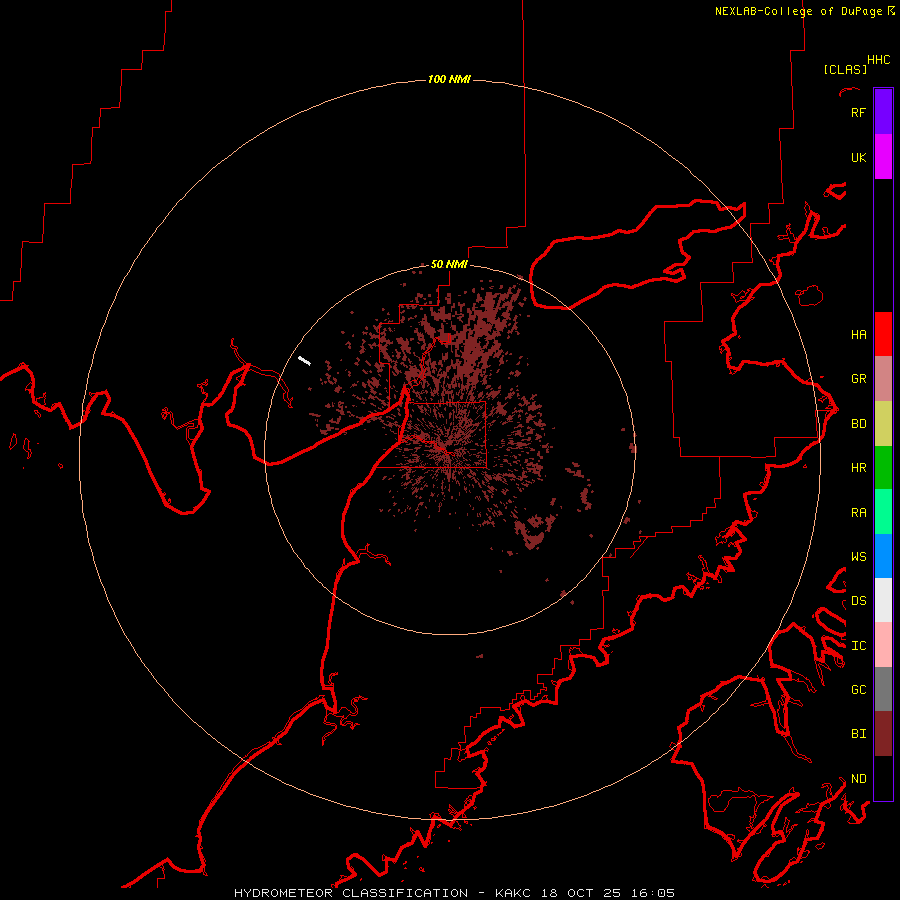
Task: Click the GR legend label
Action: tap(858, 379)
